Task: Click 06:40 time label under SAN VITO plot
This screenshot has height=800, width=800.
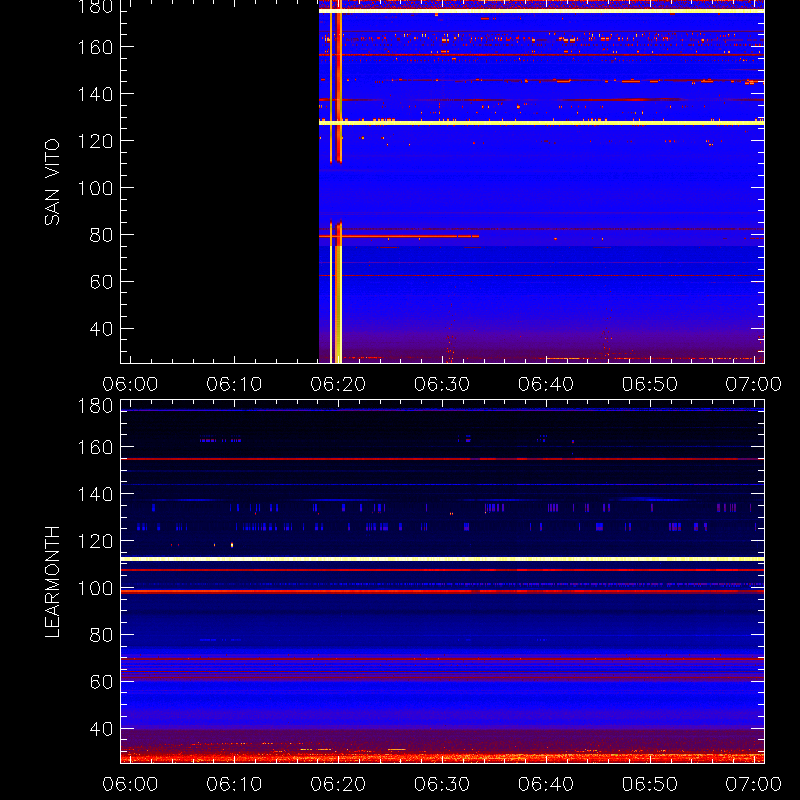Action: (x=546, y=384)
